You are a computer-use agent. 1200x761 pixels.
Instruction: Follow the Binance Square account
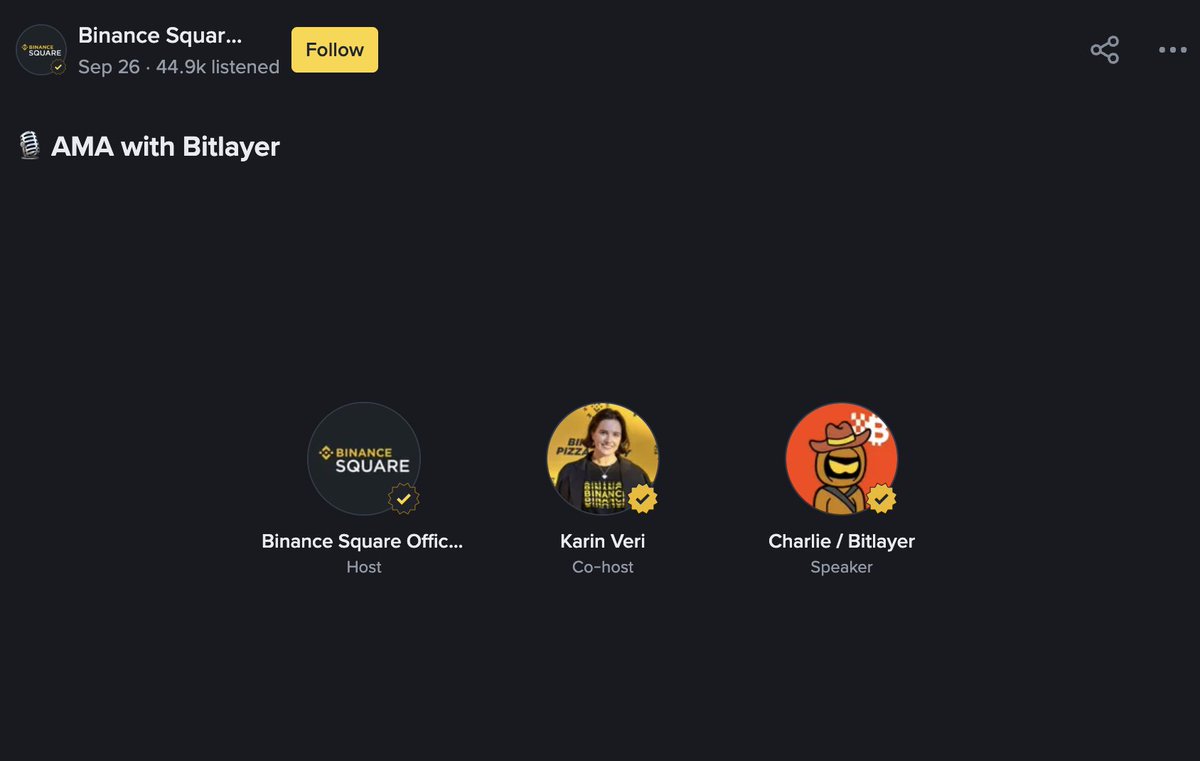click(x=335, y=50)
